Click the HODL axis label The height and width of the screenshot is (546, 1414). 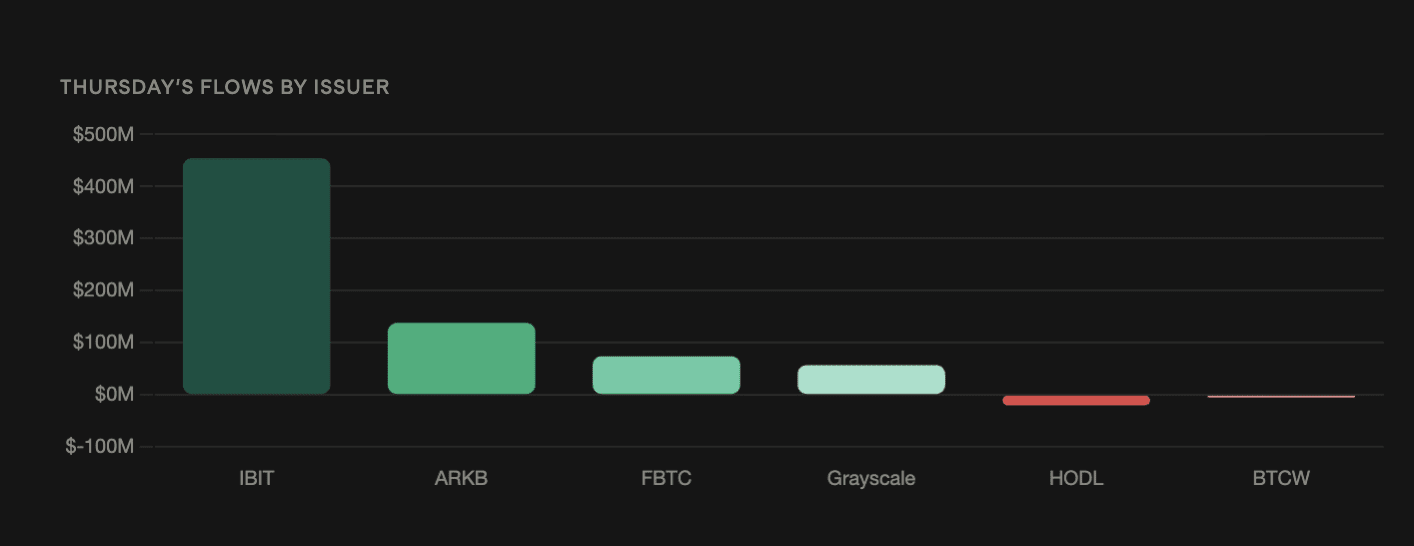click(1076, 478)
